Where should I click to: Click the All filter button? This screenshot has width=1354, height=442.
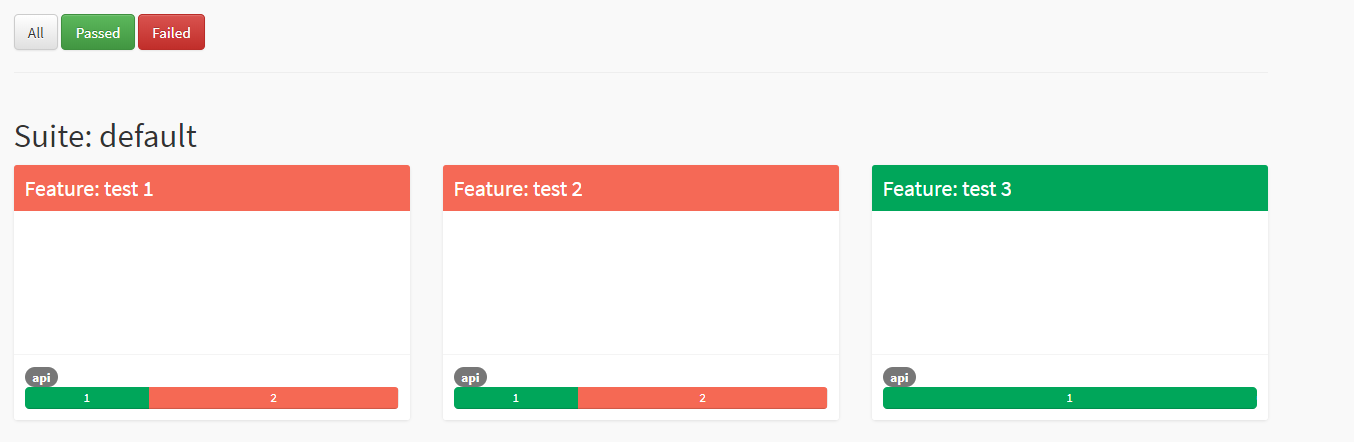pos(36,33)
